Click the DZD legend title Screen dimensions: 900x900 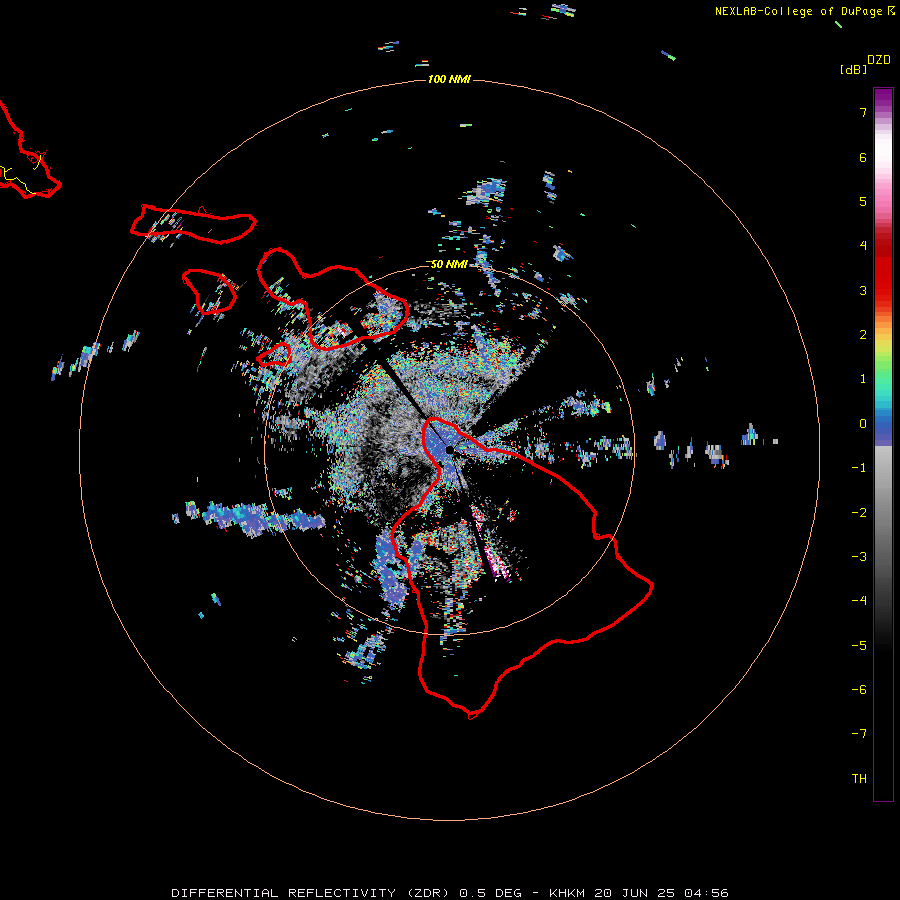pos(879,60)
